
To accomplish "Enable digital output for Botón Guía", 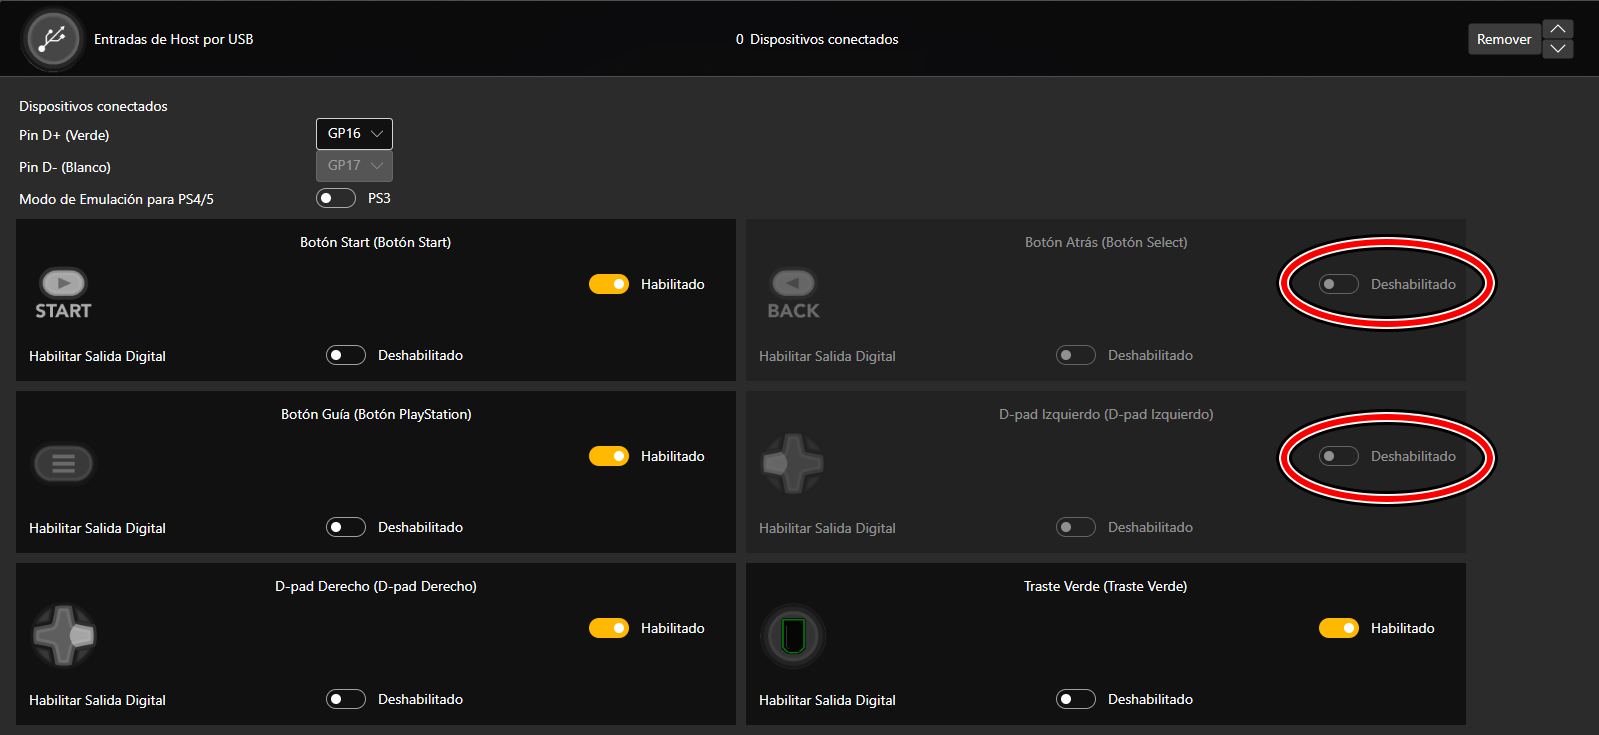I will tap(346, 527).
